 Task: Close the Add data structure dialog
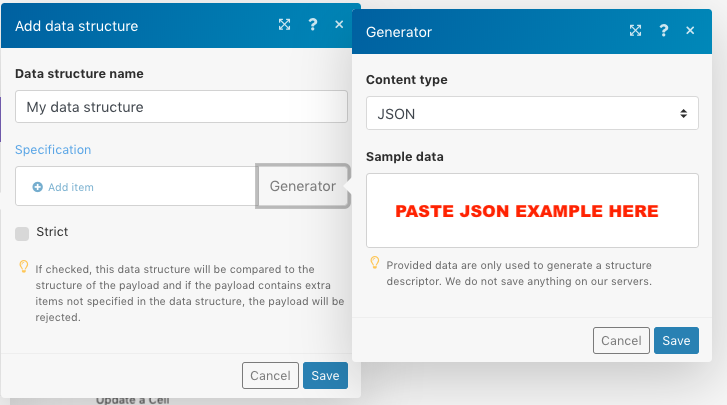[339, 25]
